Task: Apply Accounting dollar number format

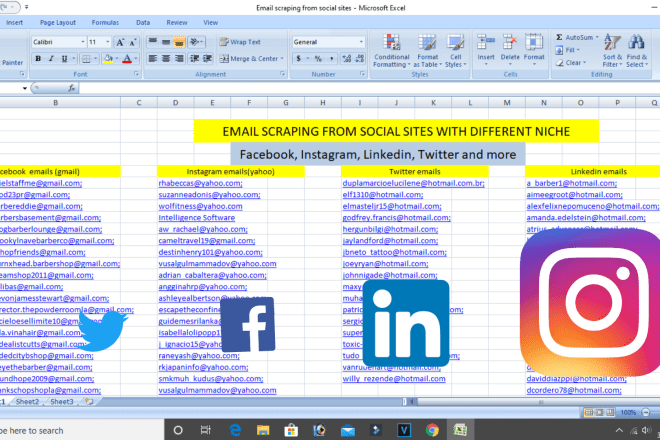Action: coord(298,59)
